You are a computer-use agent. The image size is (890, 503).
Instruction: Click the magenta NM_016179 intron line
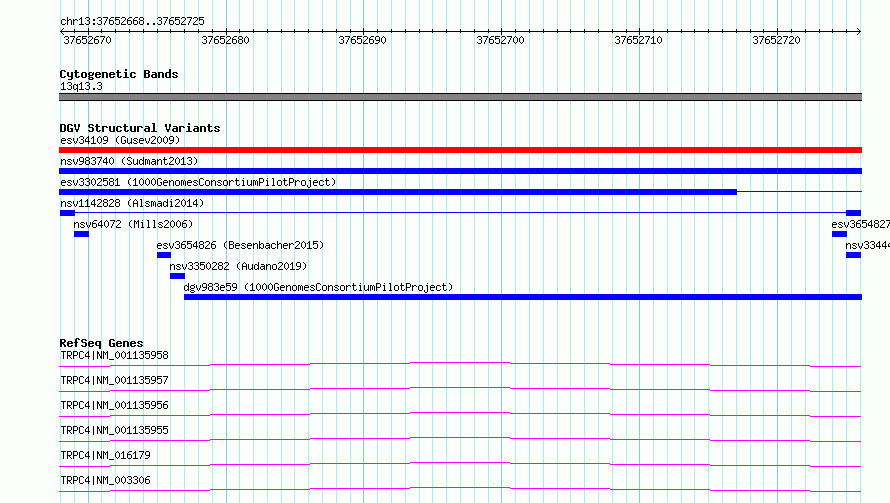(x=460, y=464)
